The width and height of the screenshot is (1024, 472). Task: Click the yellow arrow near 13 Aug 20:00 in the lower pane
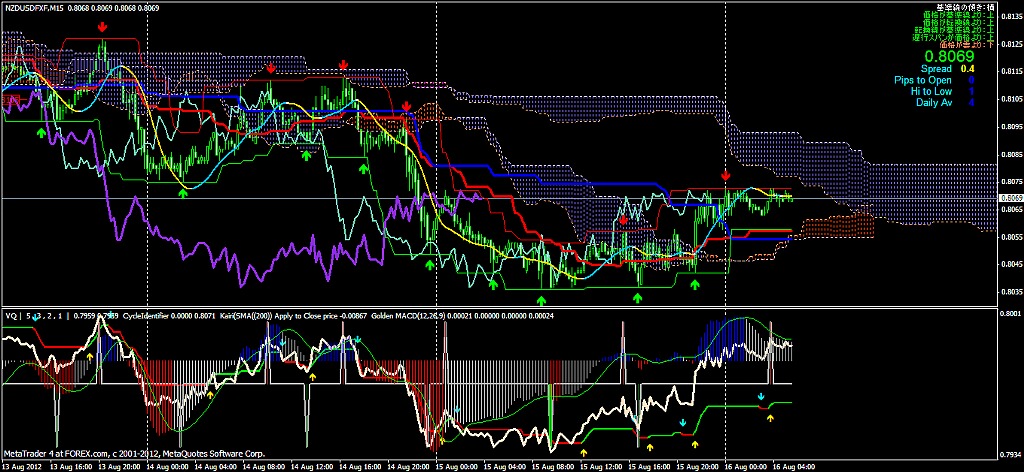pyautogui.click(x=89, y=356)
